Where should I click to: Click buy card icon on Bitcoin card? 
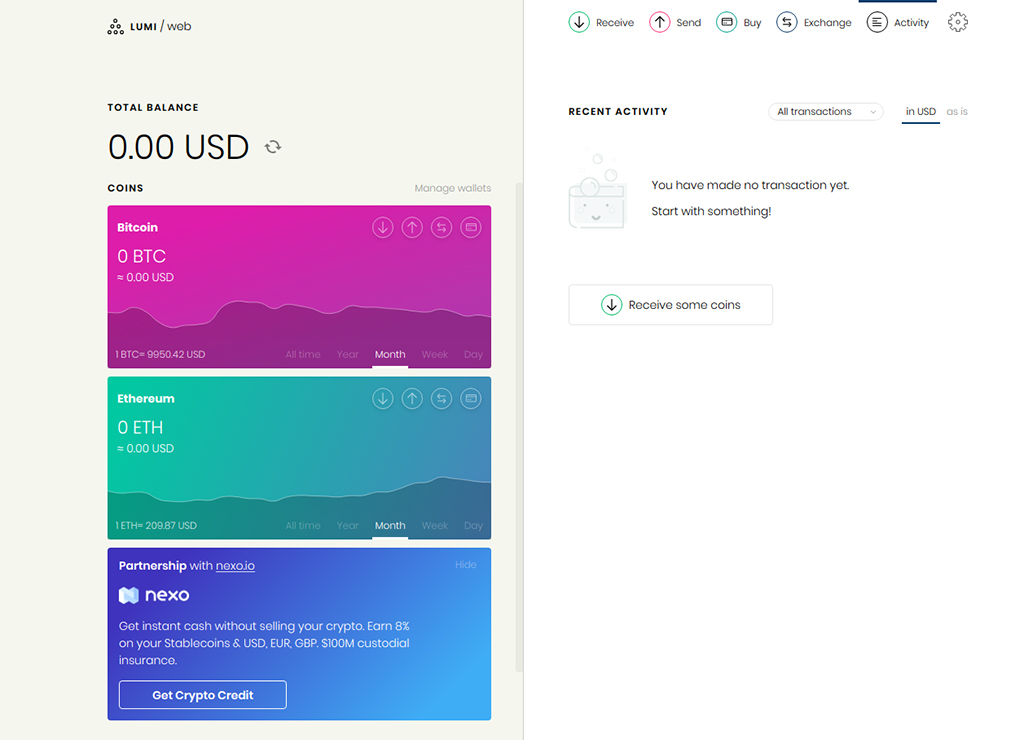[471, 227]
